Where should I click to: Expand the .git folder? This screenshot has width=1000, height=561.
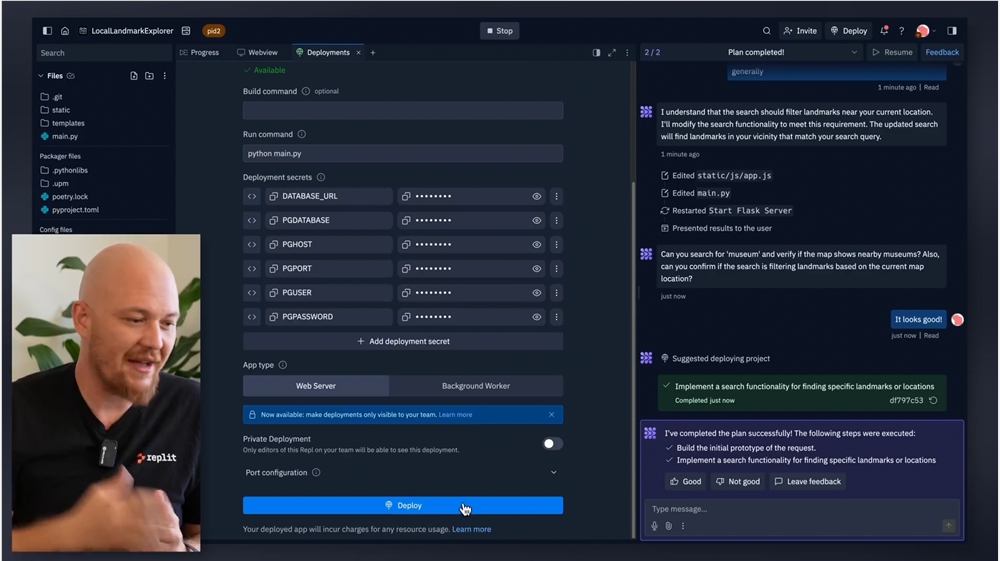tap(52, 97)
